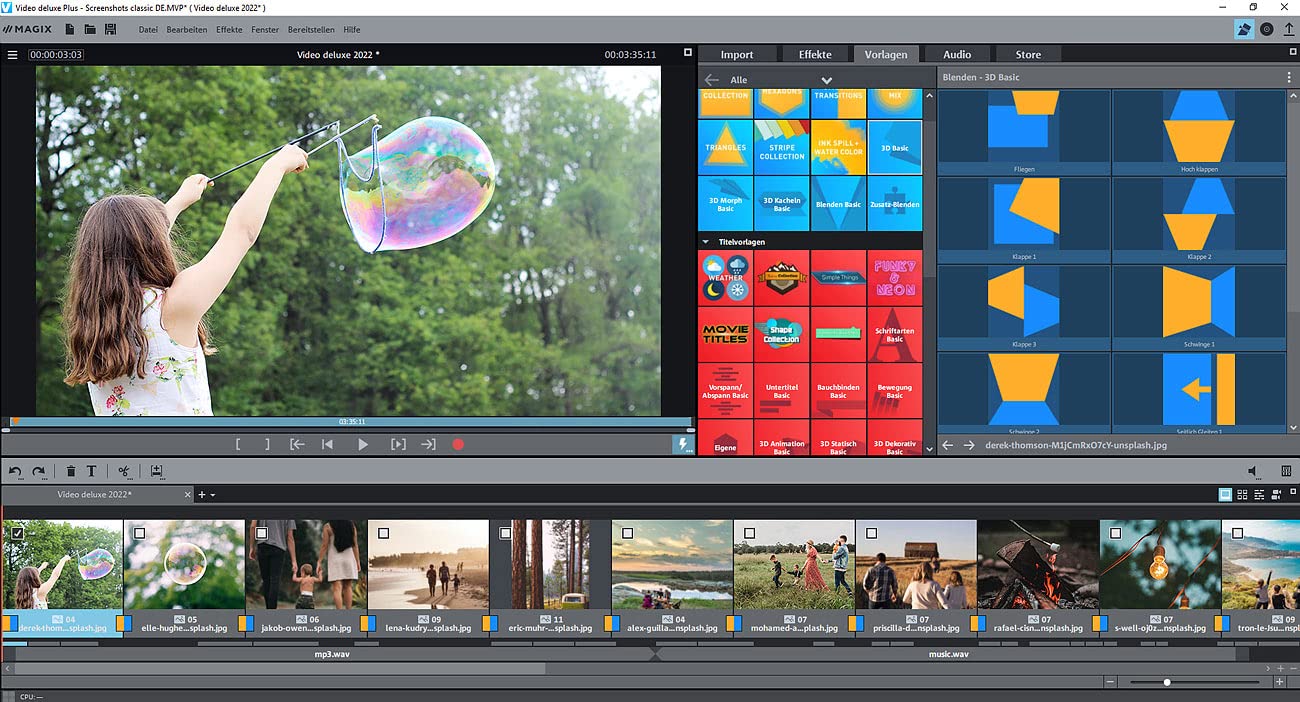Open the Untertitel Basic title templates
The width and height of the screenshot is (1300, 702).
[782, 391]
